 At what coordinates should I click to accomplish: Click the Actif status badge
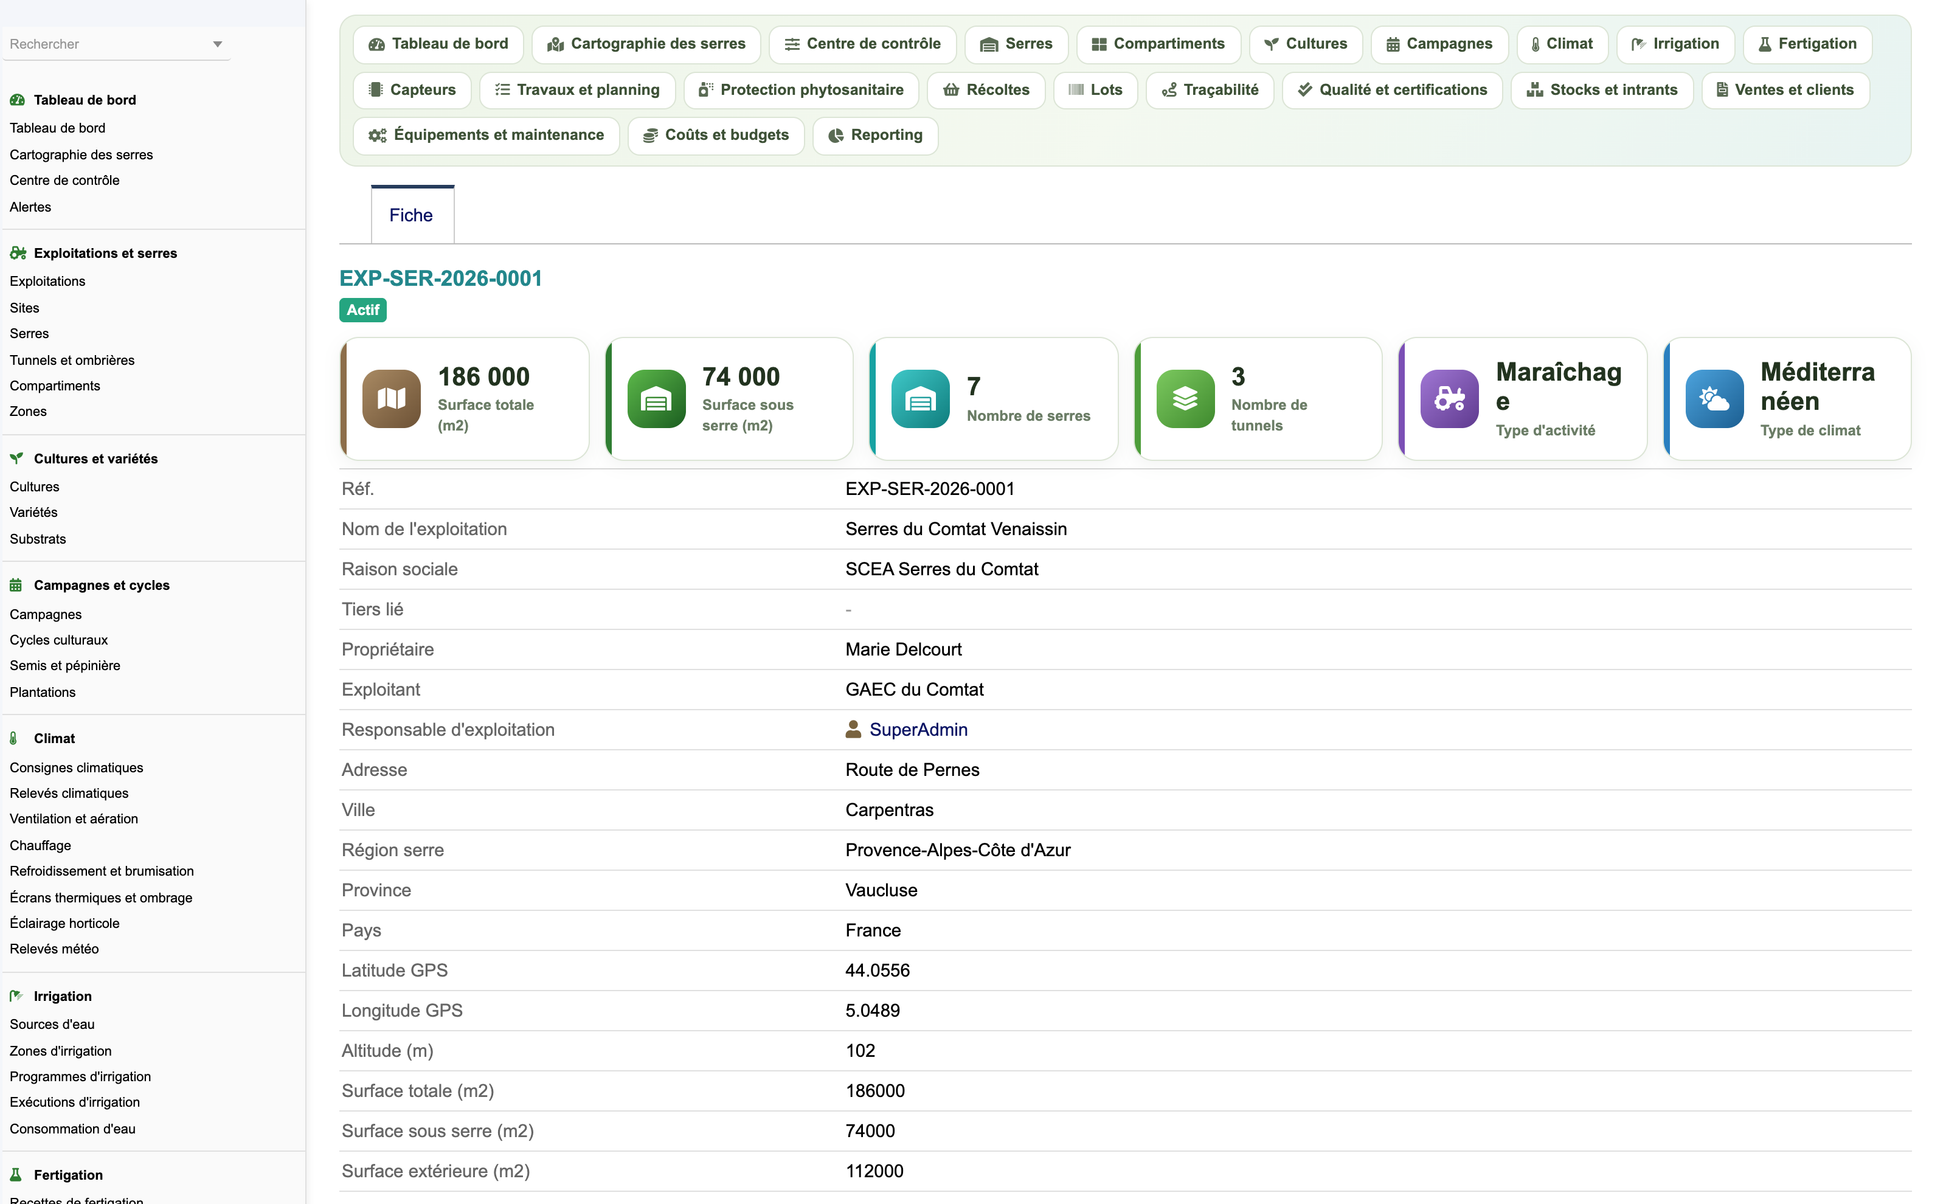363,310
